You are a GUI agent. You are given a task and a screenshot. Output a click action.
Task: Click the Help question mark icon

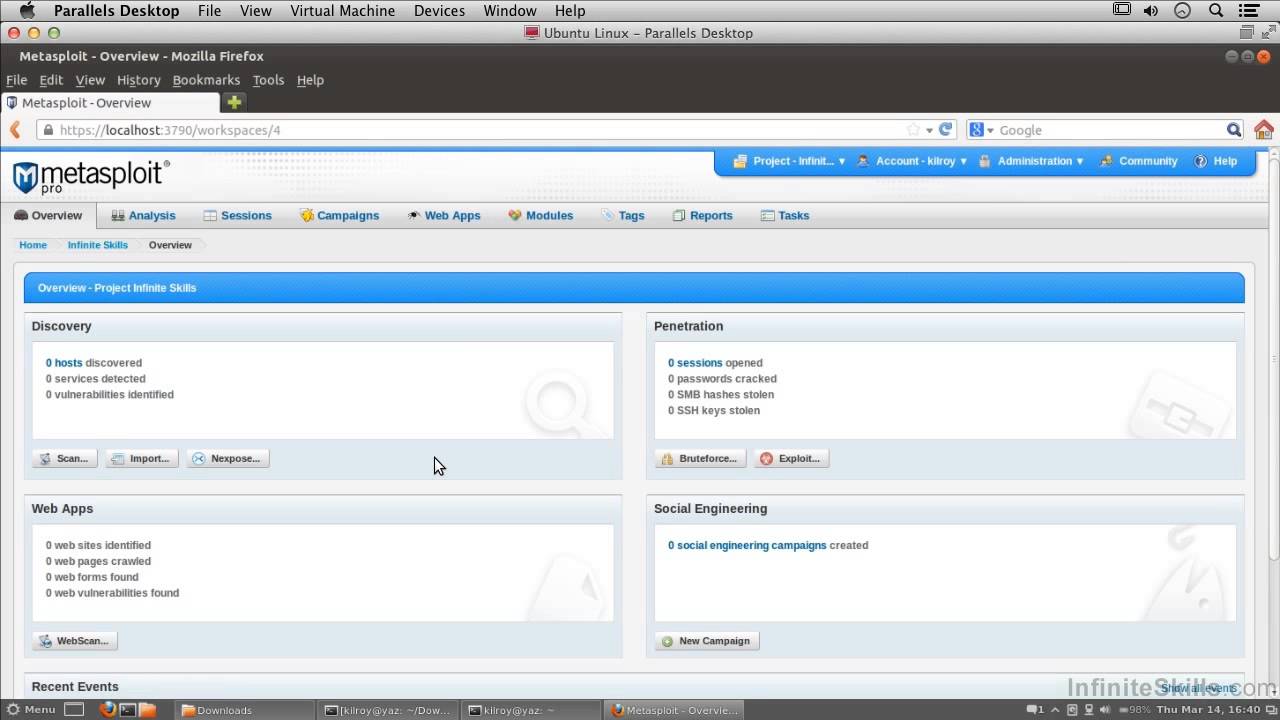click(x=1200, y=161)
